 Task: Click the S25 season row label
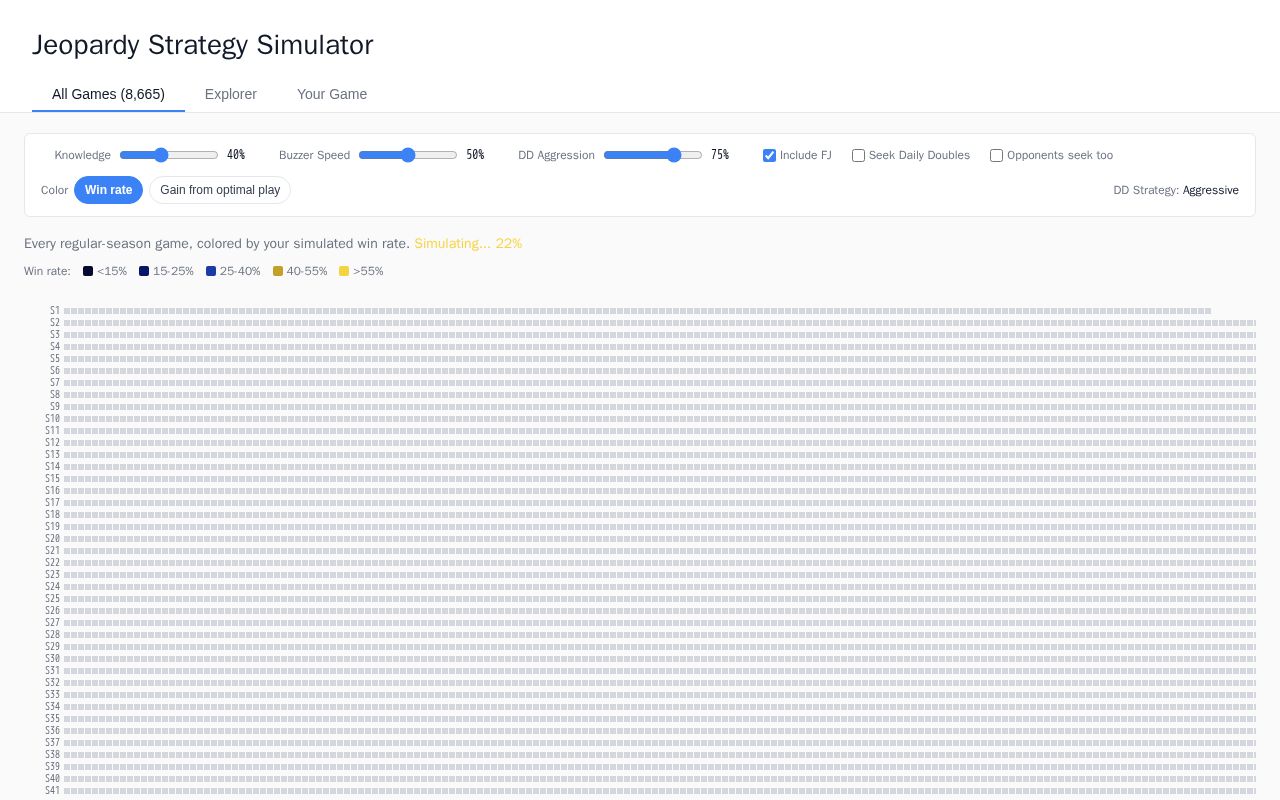click(53, 599)
